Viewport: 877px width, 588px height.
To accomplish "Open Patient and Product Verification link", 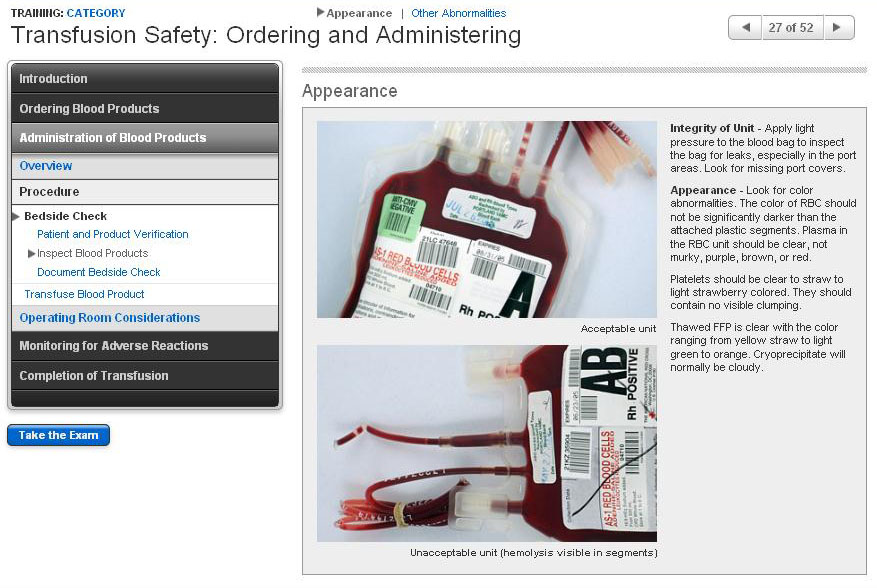I will tap(112, 234).
